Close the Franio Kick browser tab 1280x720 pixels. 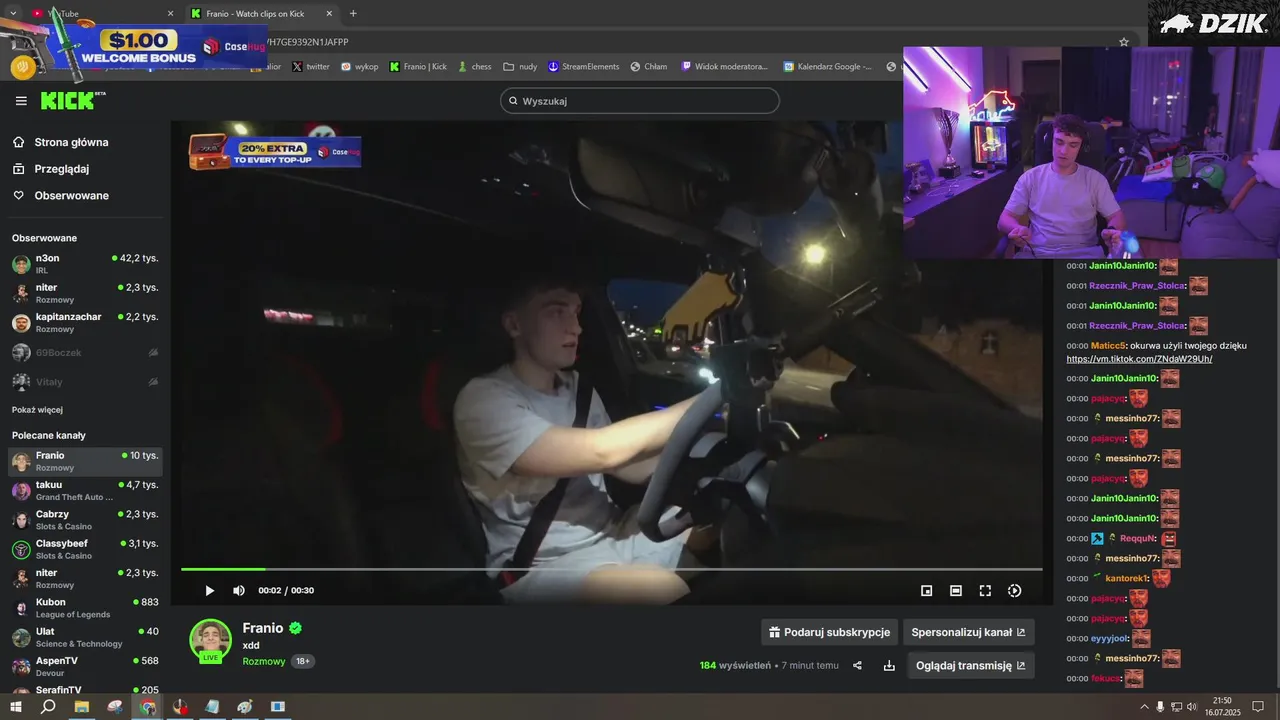pyautogui.click(x=329, y=14)
